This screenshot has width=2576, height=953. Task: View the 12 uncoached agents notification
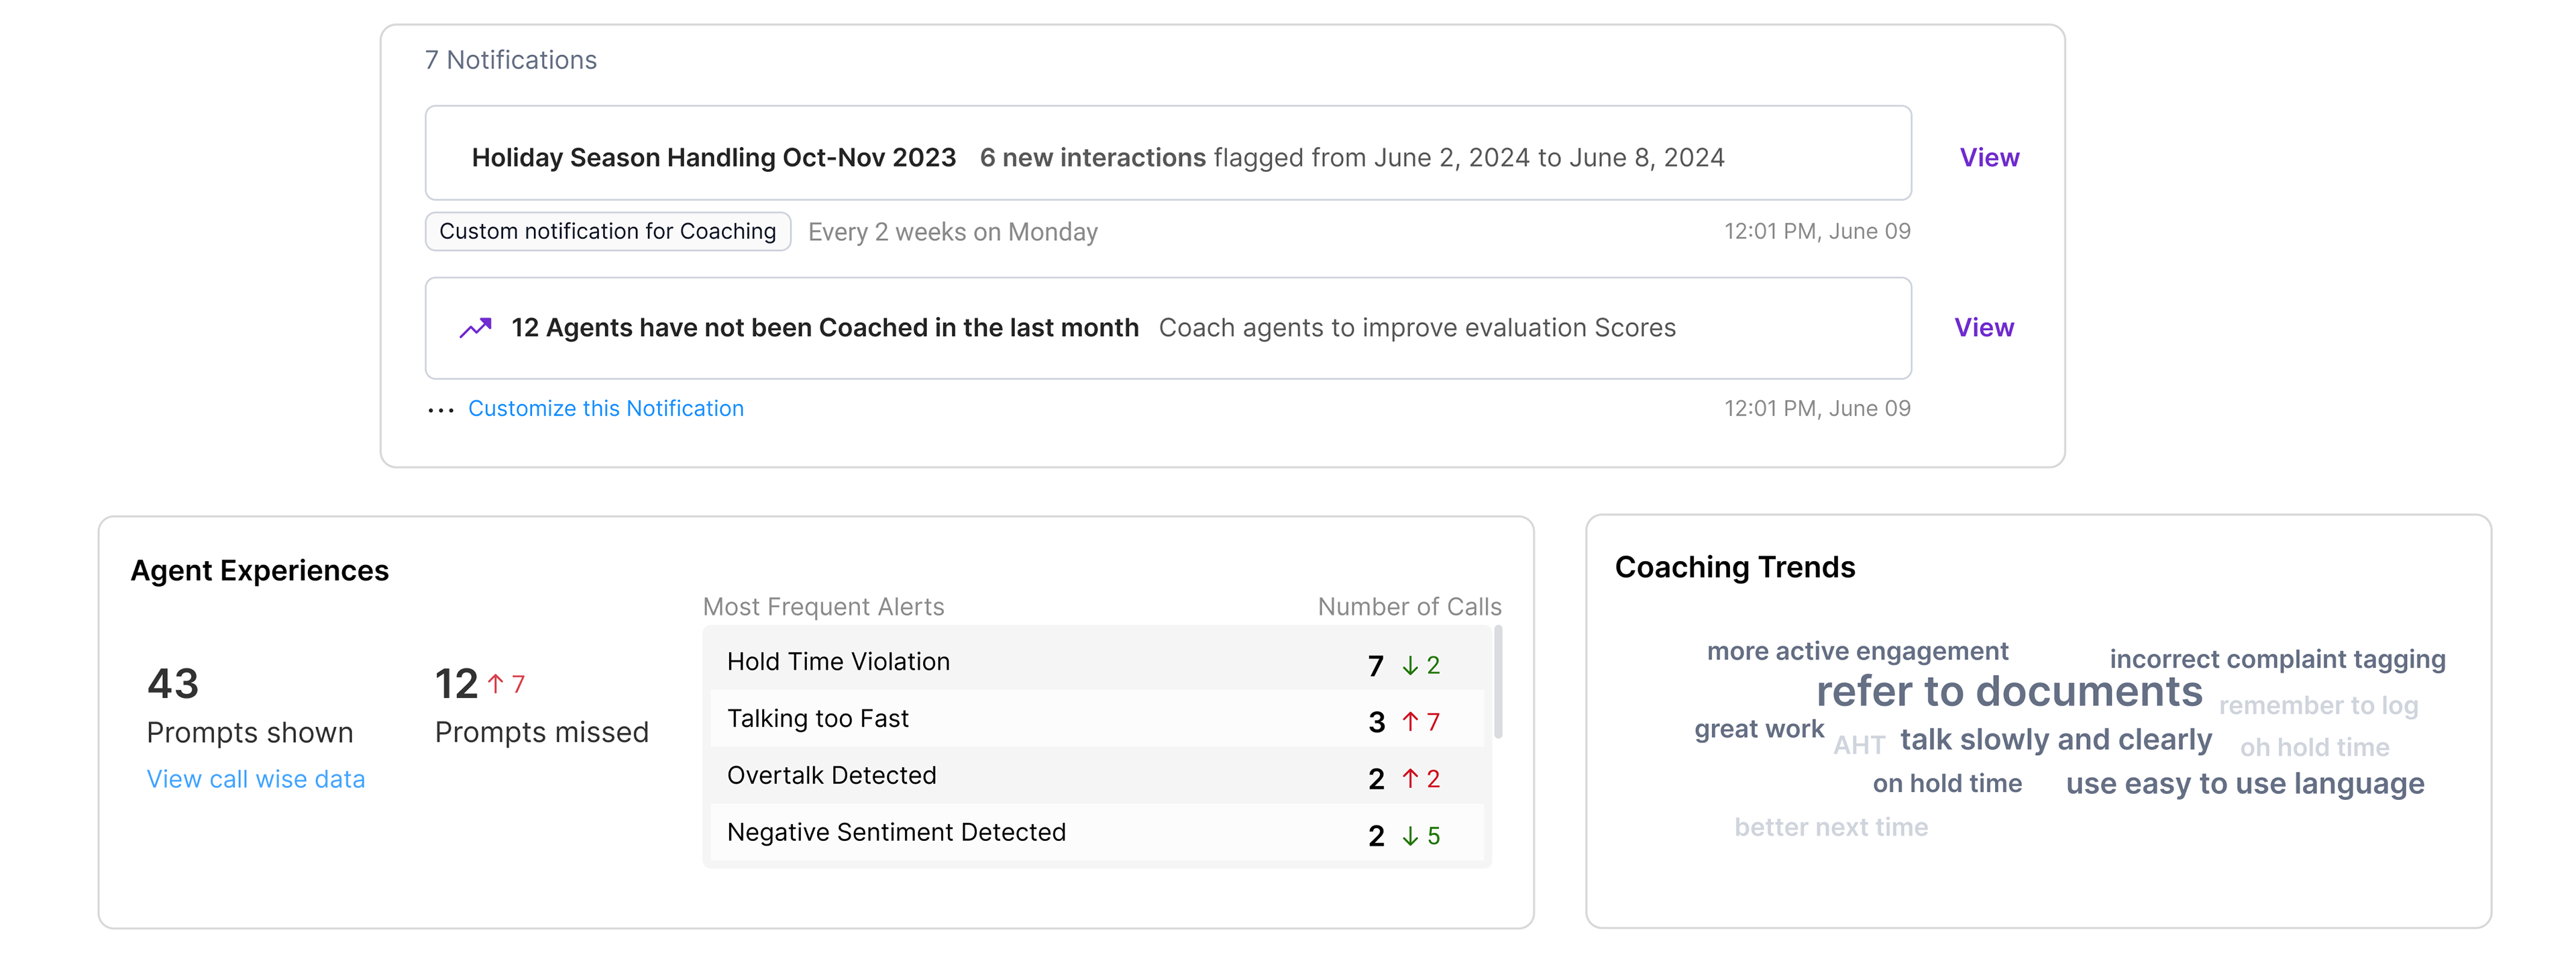[x=1983, y=328]
